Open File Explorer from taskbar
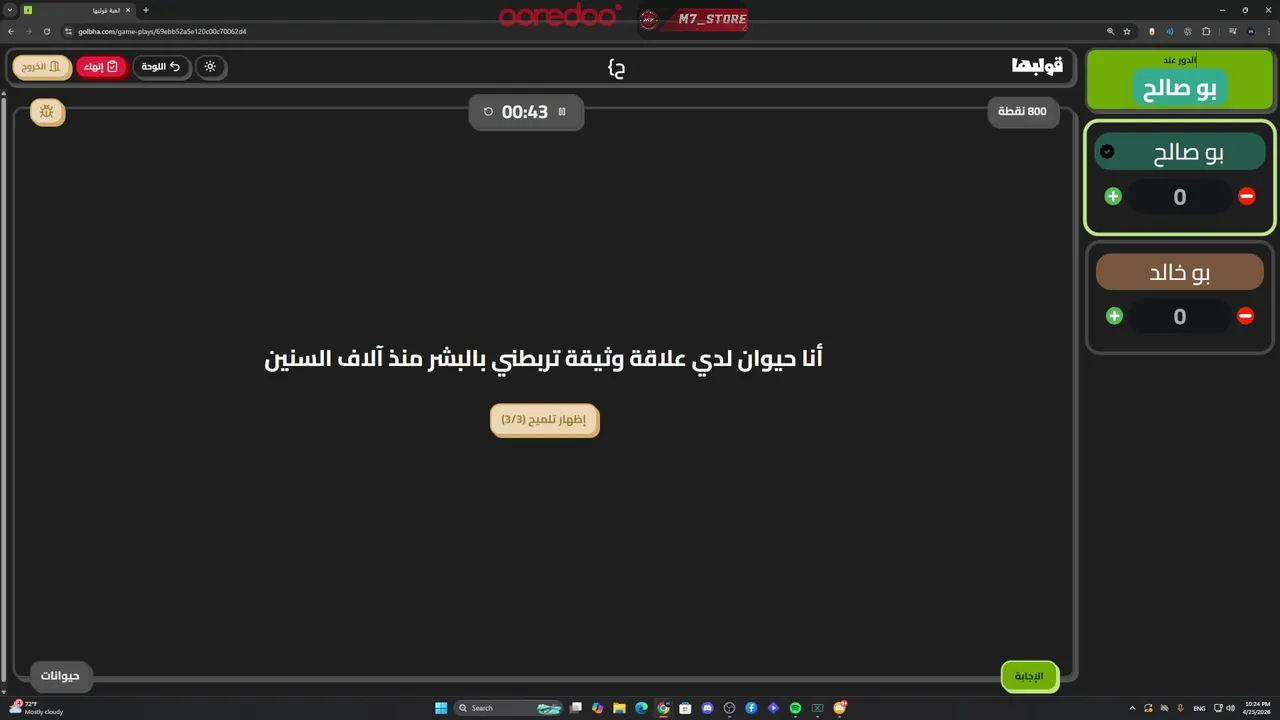This screenshot has width=1280, height=720. (619, 708)
